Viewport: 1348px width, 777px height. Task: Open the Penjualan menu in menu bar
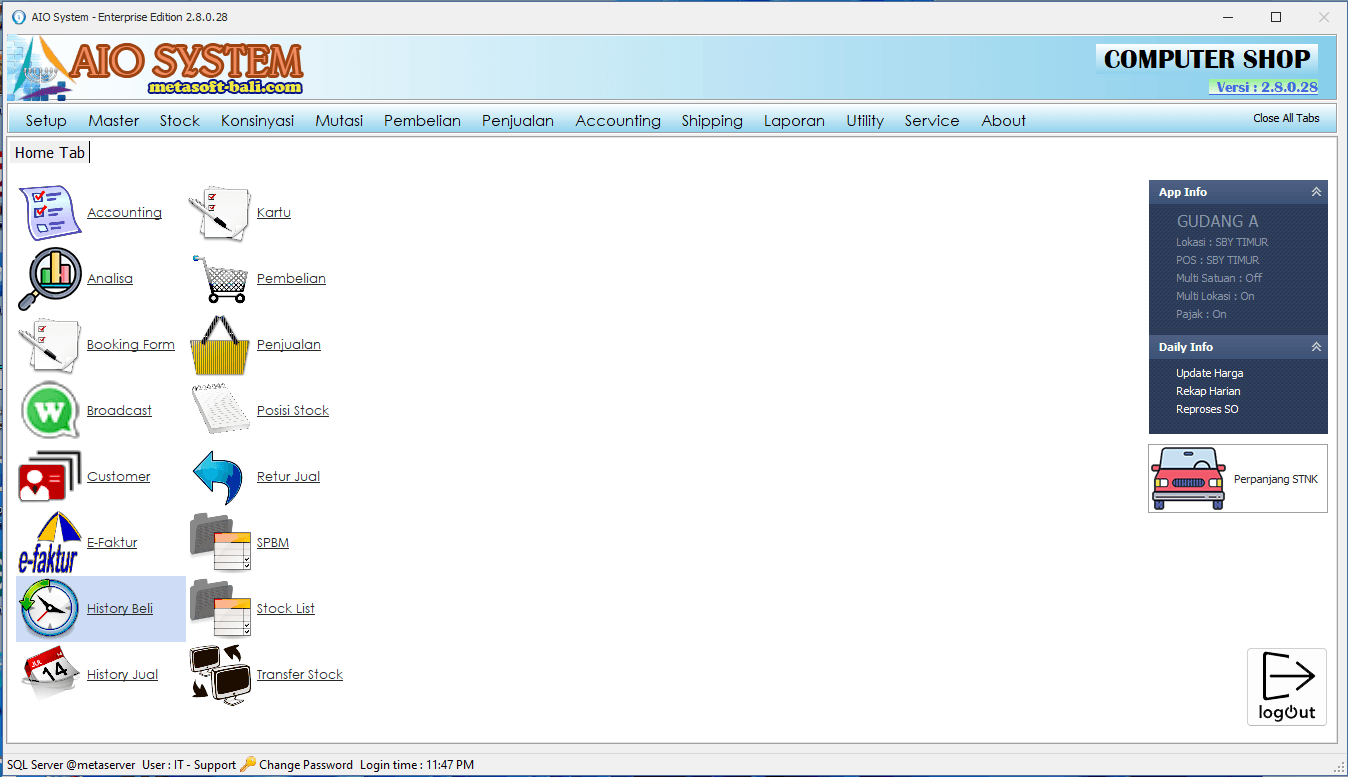(x=518, y=120)
